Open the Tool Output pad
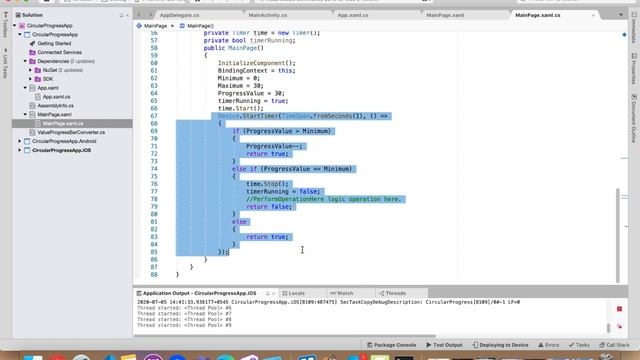Screen dimensions: 640x360 click(444, 345)
